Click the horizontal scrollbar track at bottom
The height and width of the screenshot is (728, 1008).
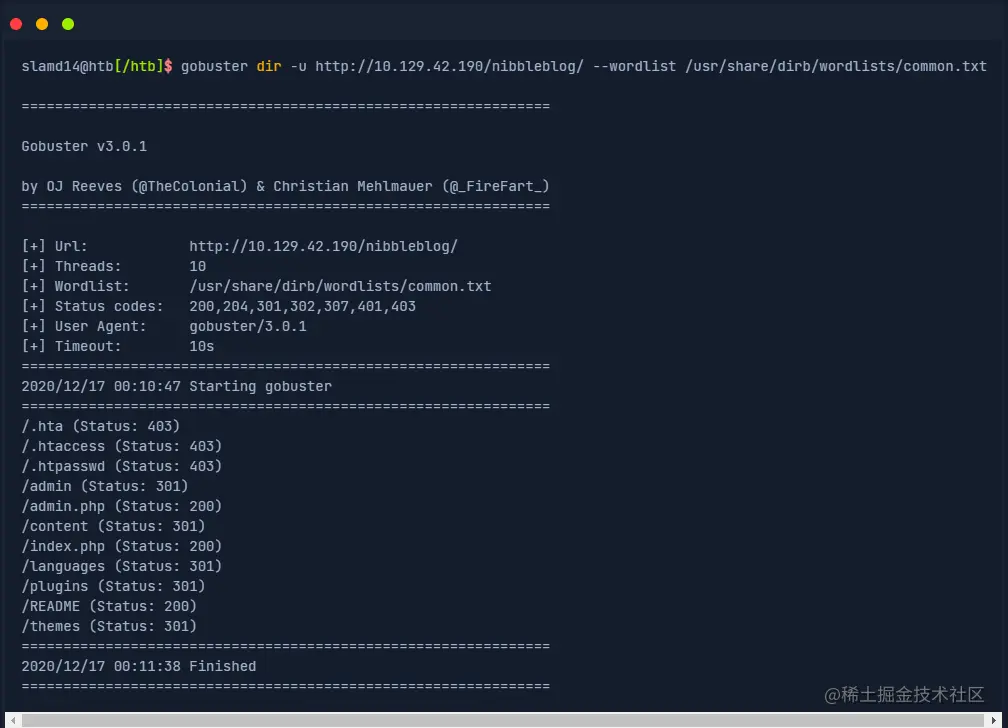503,720
